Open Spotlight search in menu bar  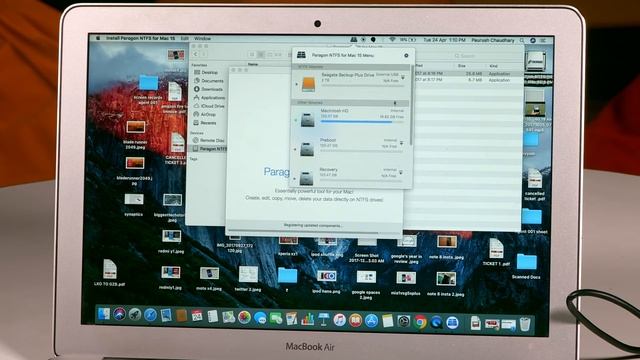click(522, 40)
